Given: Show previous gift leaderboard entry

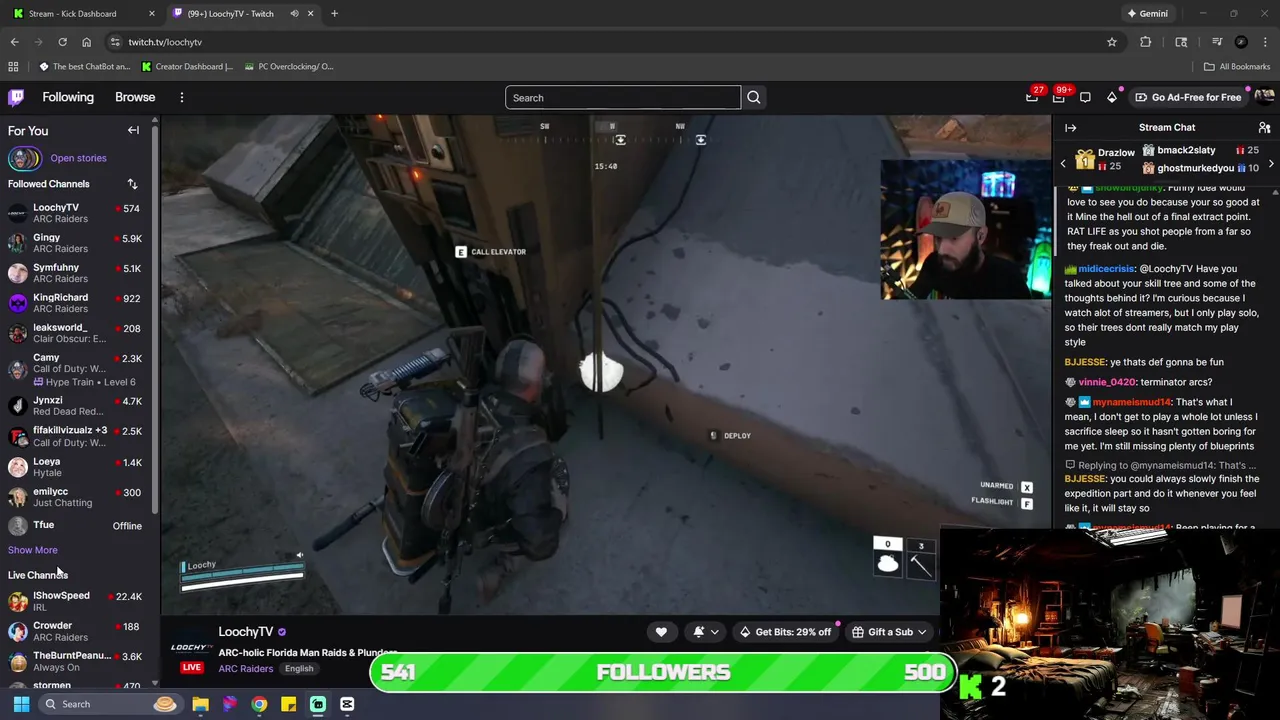Looking at the screenshot, I should click(x=1063, y=163).
